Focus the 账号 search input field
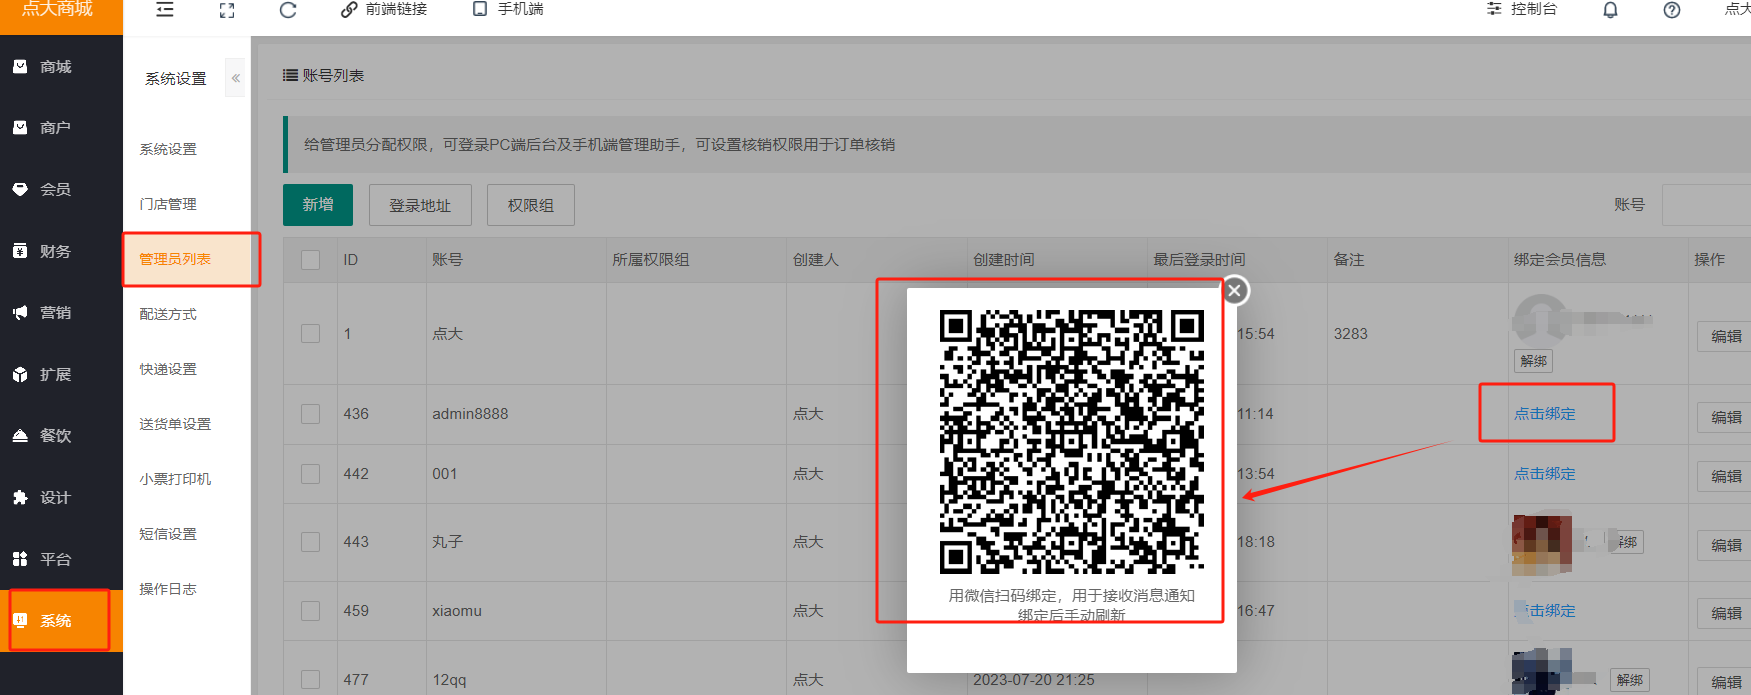Screen dimensions: 1751x695 pos(1706,205)
